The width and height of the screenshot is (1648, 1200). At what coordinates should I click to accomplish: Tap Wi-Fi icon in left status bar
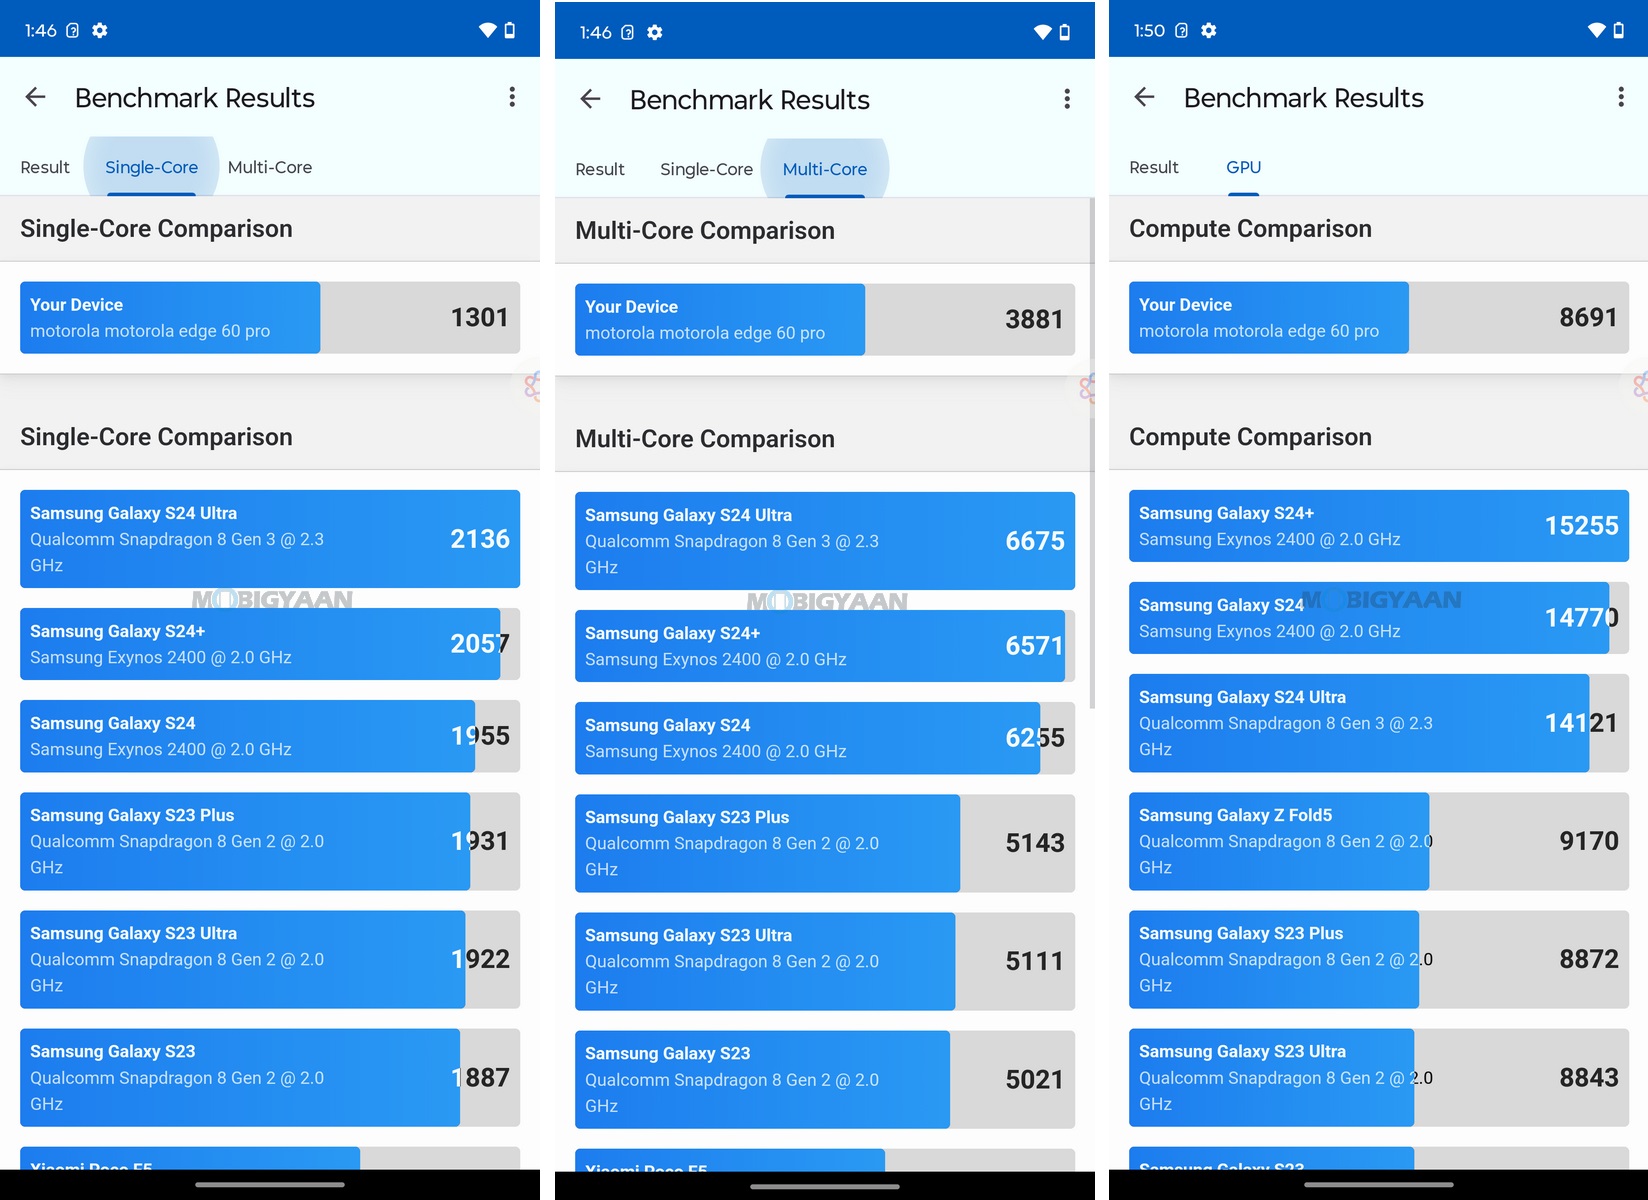pos(488,31)
